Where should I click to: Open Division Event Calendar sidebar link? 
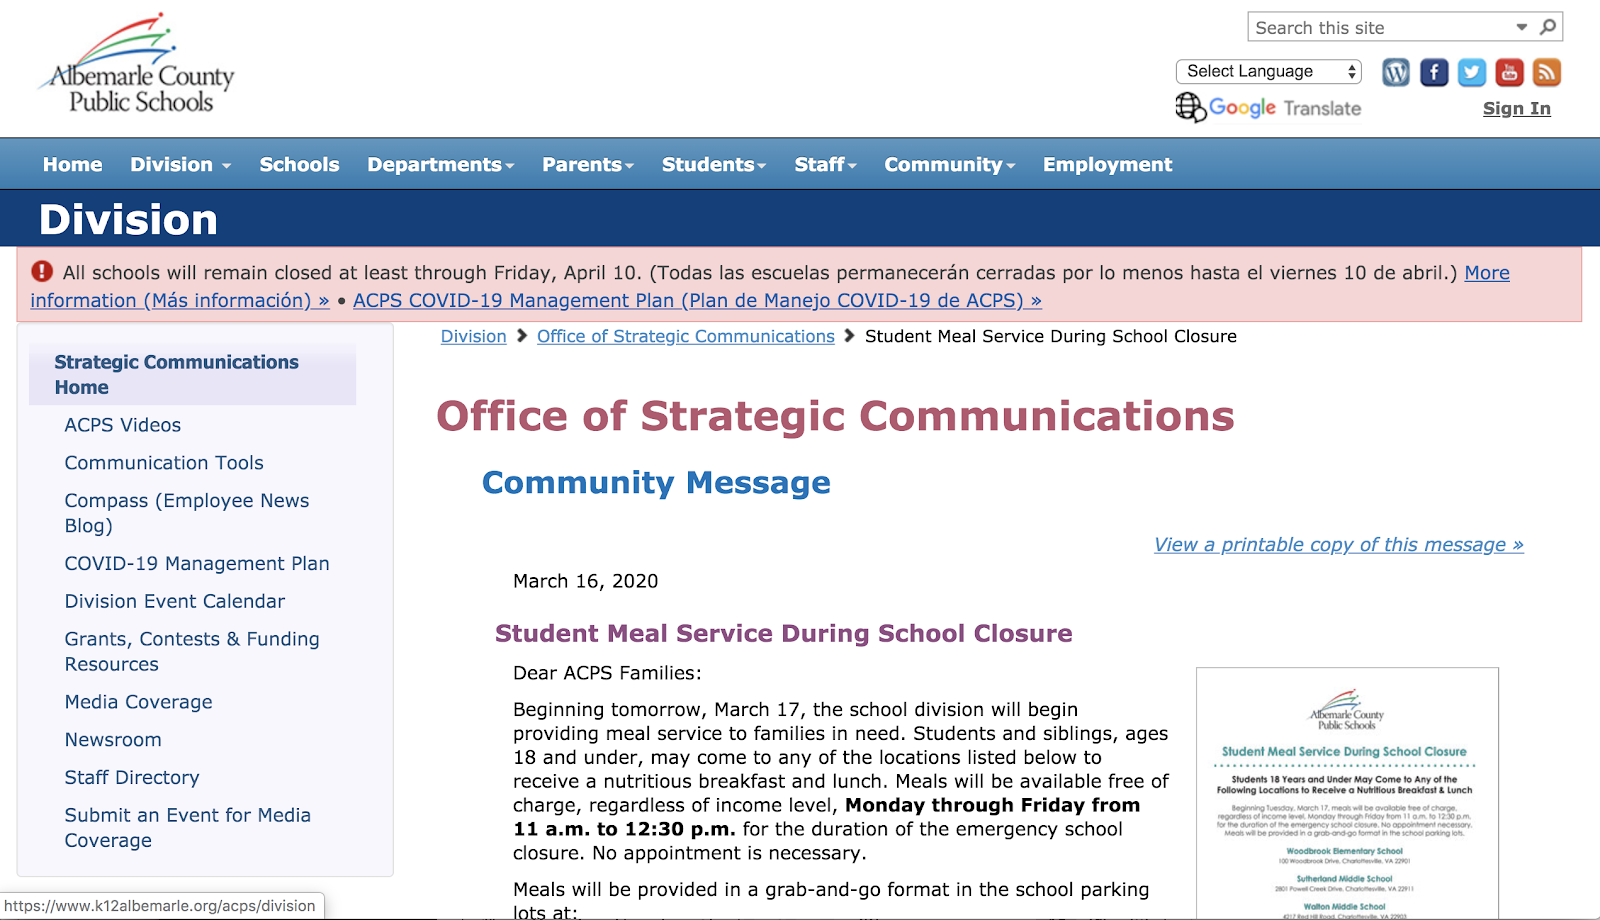(175, 601)
